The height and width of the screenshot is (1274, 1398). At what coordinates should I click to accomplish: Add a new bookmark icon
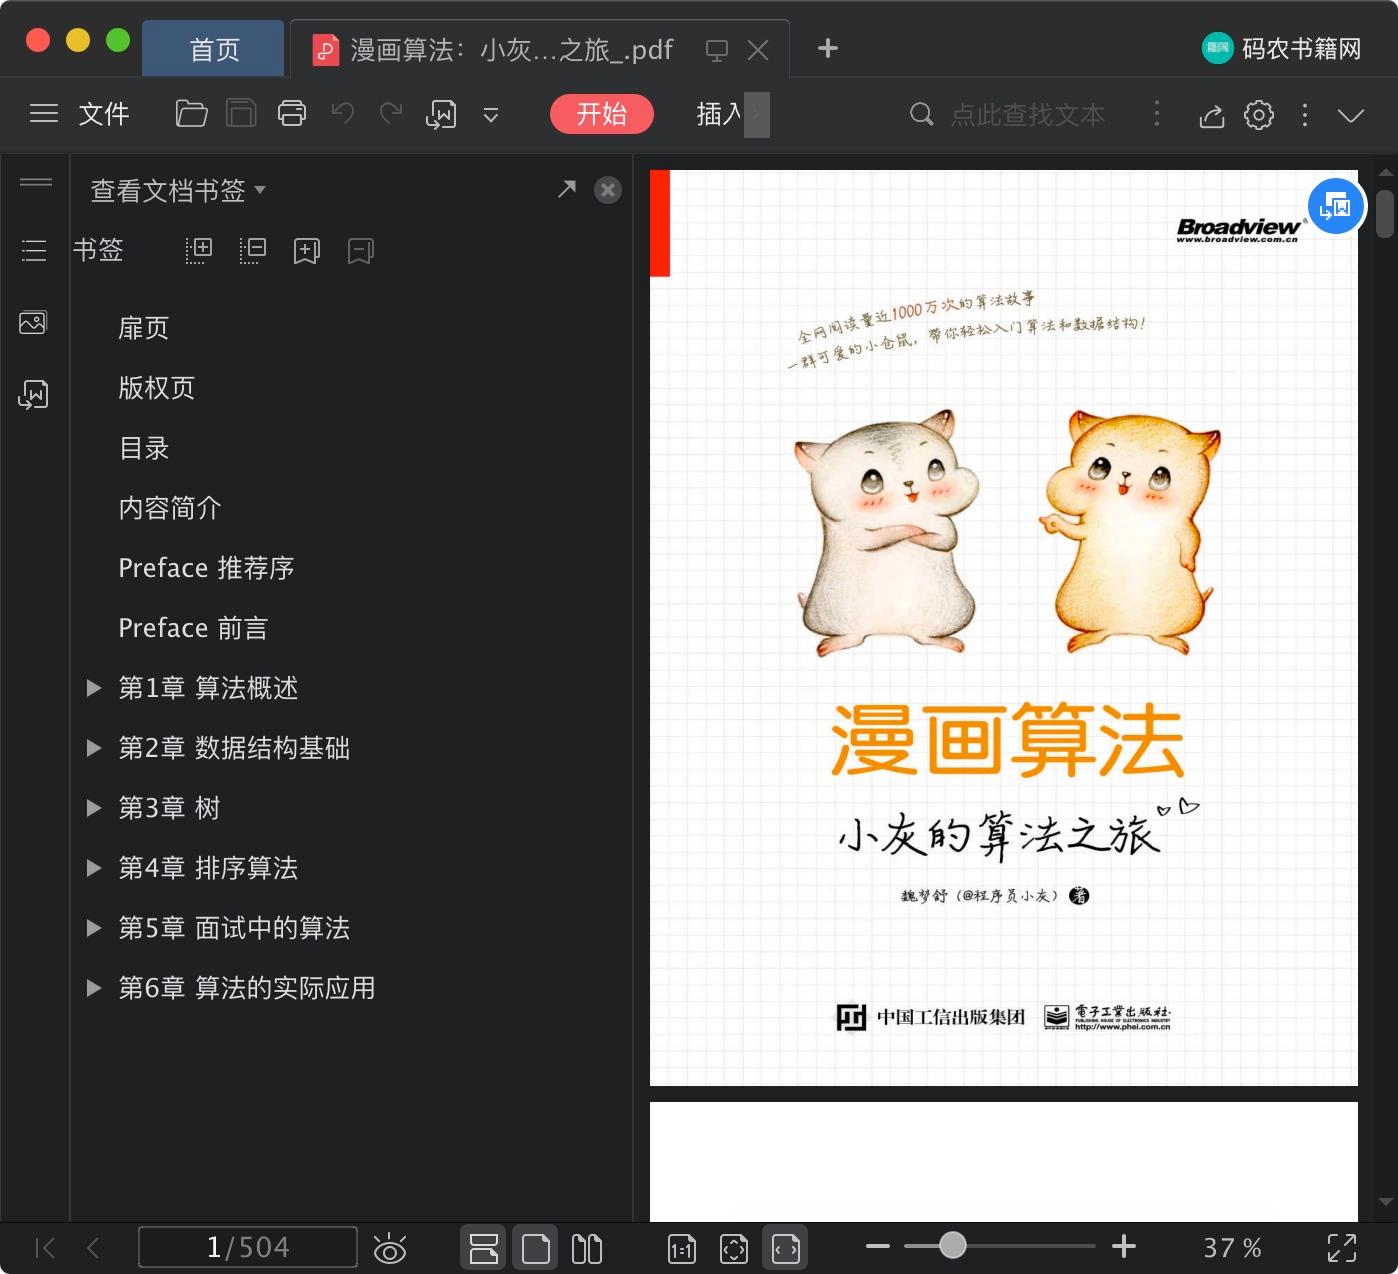point(307,251)
